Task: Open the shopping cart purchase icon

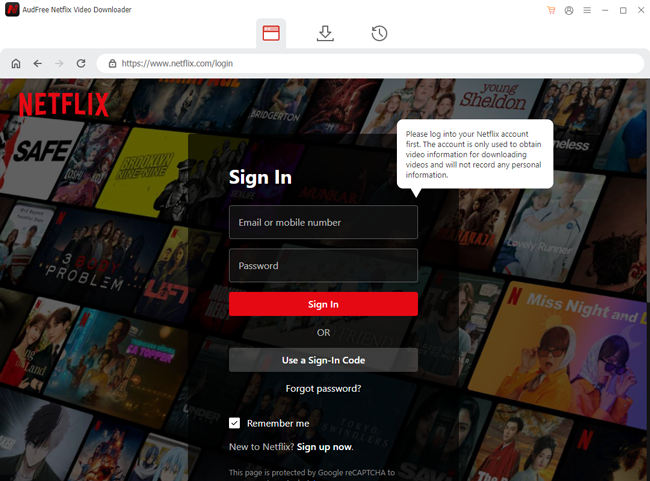Action: [551, 10]
